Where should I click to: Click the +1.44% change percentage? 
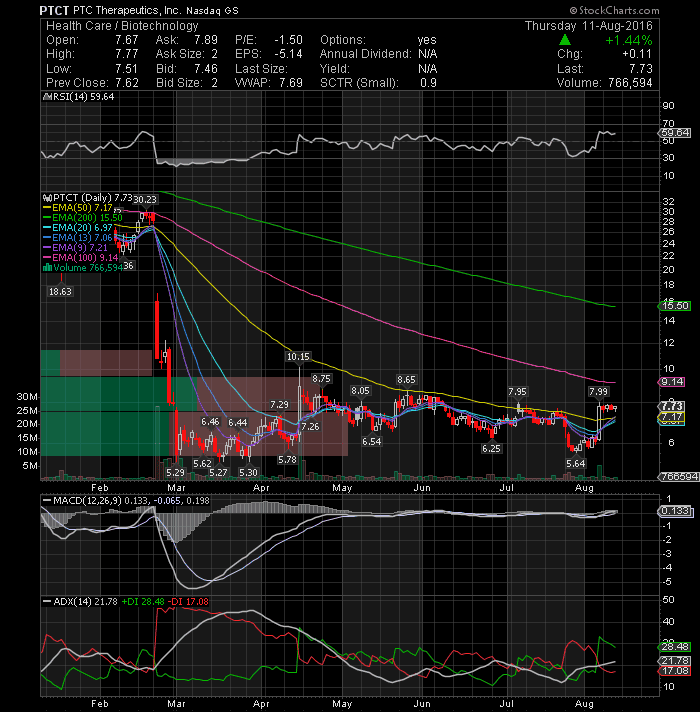coord(628,40)
